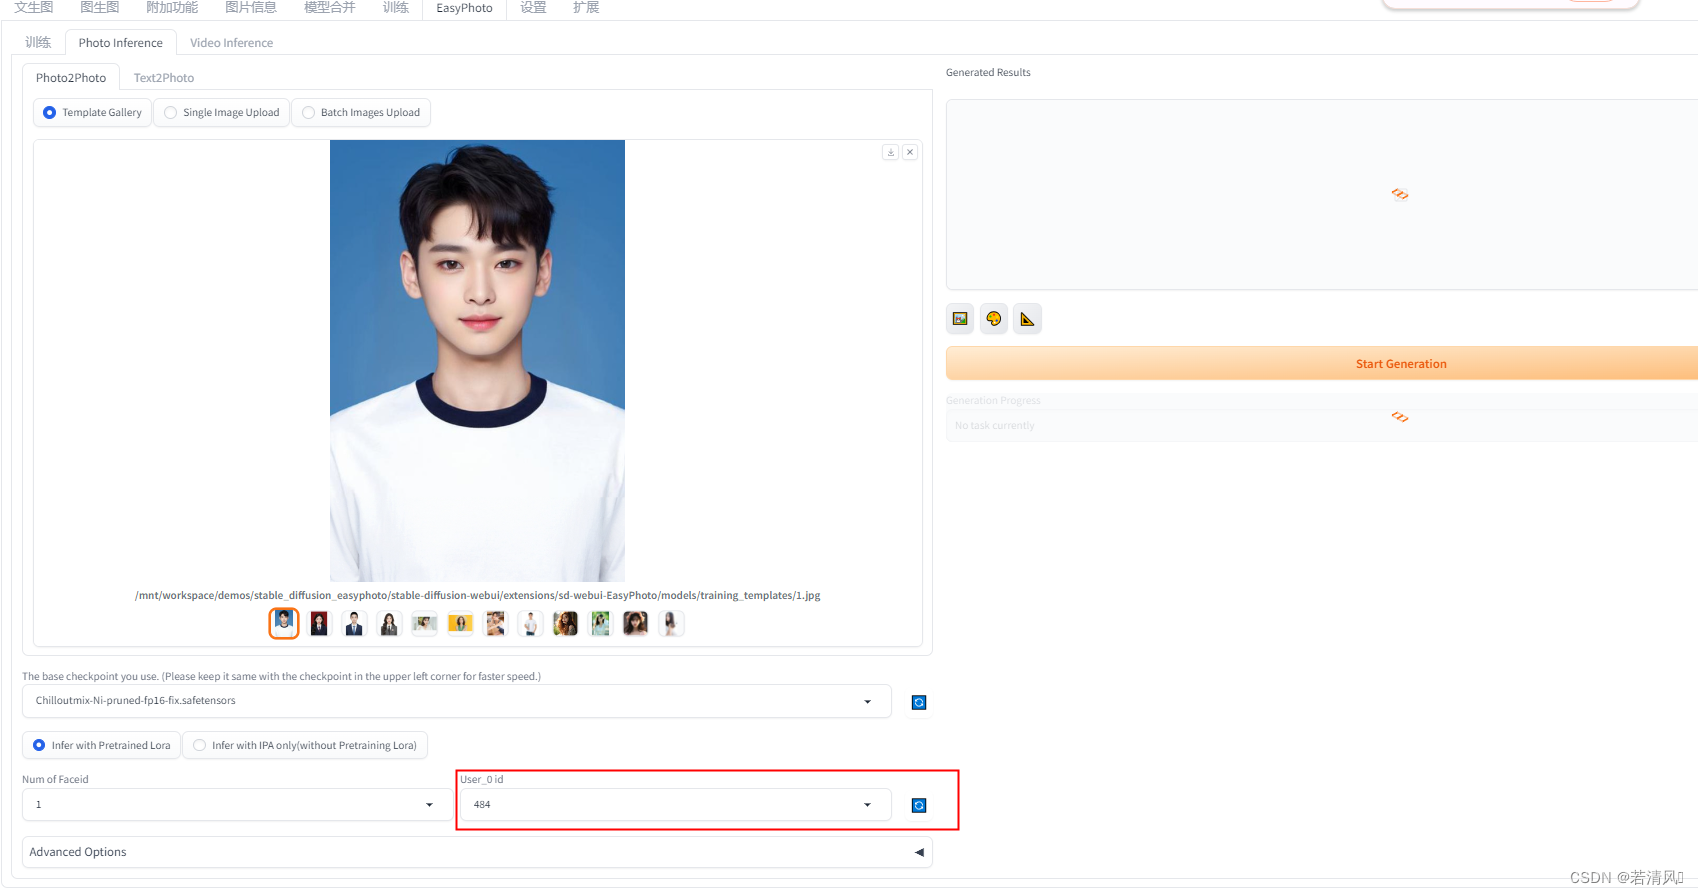This screenshot has height=895, width=1698.
Task: Expand the Advanced Options section
Action: 477,853
